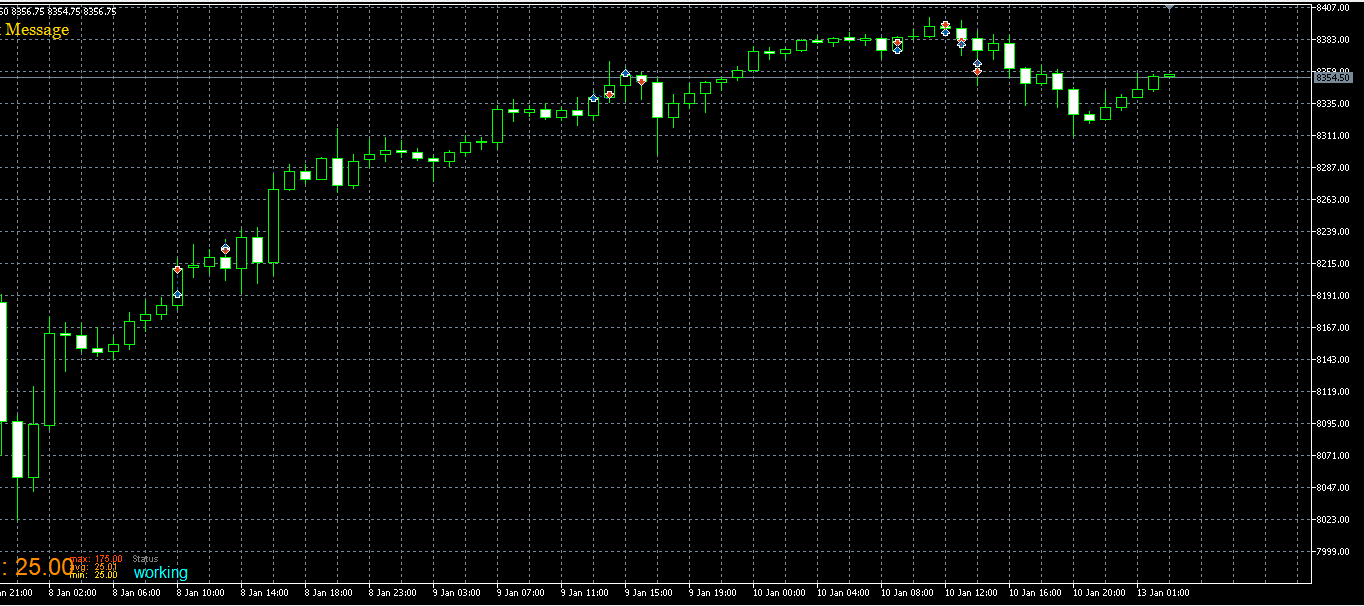
Task: Click the 8239.00 price scale label
Action: 1334,232
